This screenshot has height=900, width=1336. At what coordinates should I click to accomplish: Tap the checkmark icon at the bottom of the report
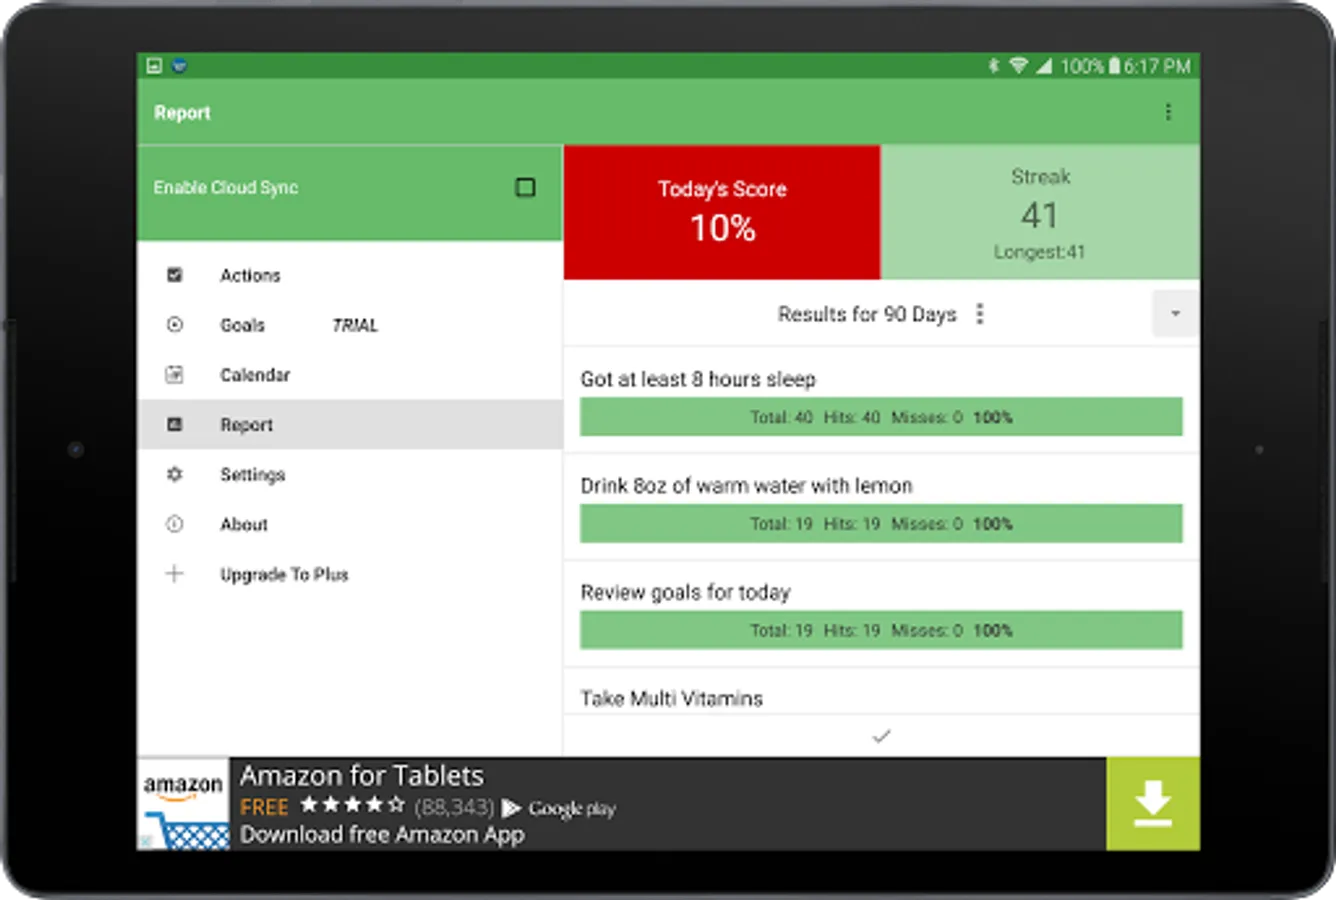click(x=881, y=736)
